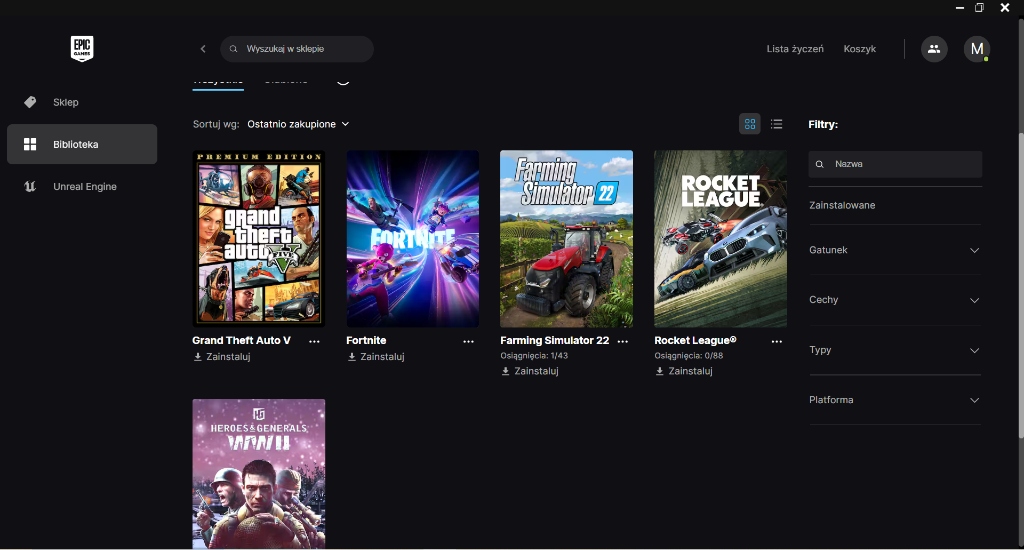Click the magnifier icon in Nazwa filter
The height and width of the screenshot is (550, 1024).
(820, 164)
